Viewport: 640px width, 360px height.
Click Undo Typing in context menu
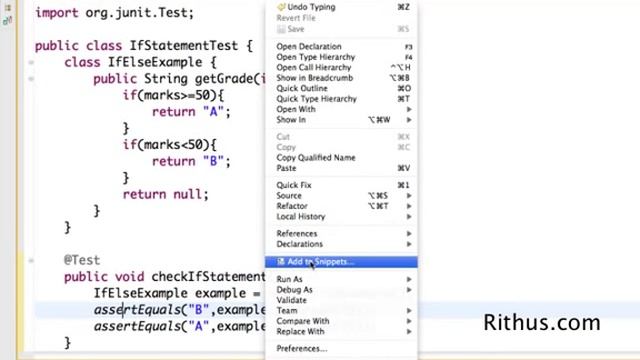pyautogui.click(x=341, y=7)
